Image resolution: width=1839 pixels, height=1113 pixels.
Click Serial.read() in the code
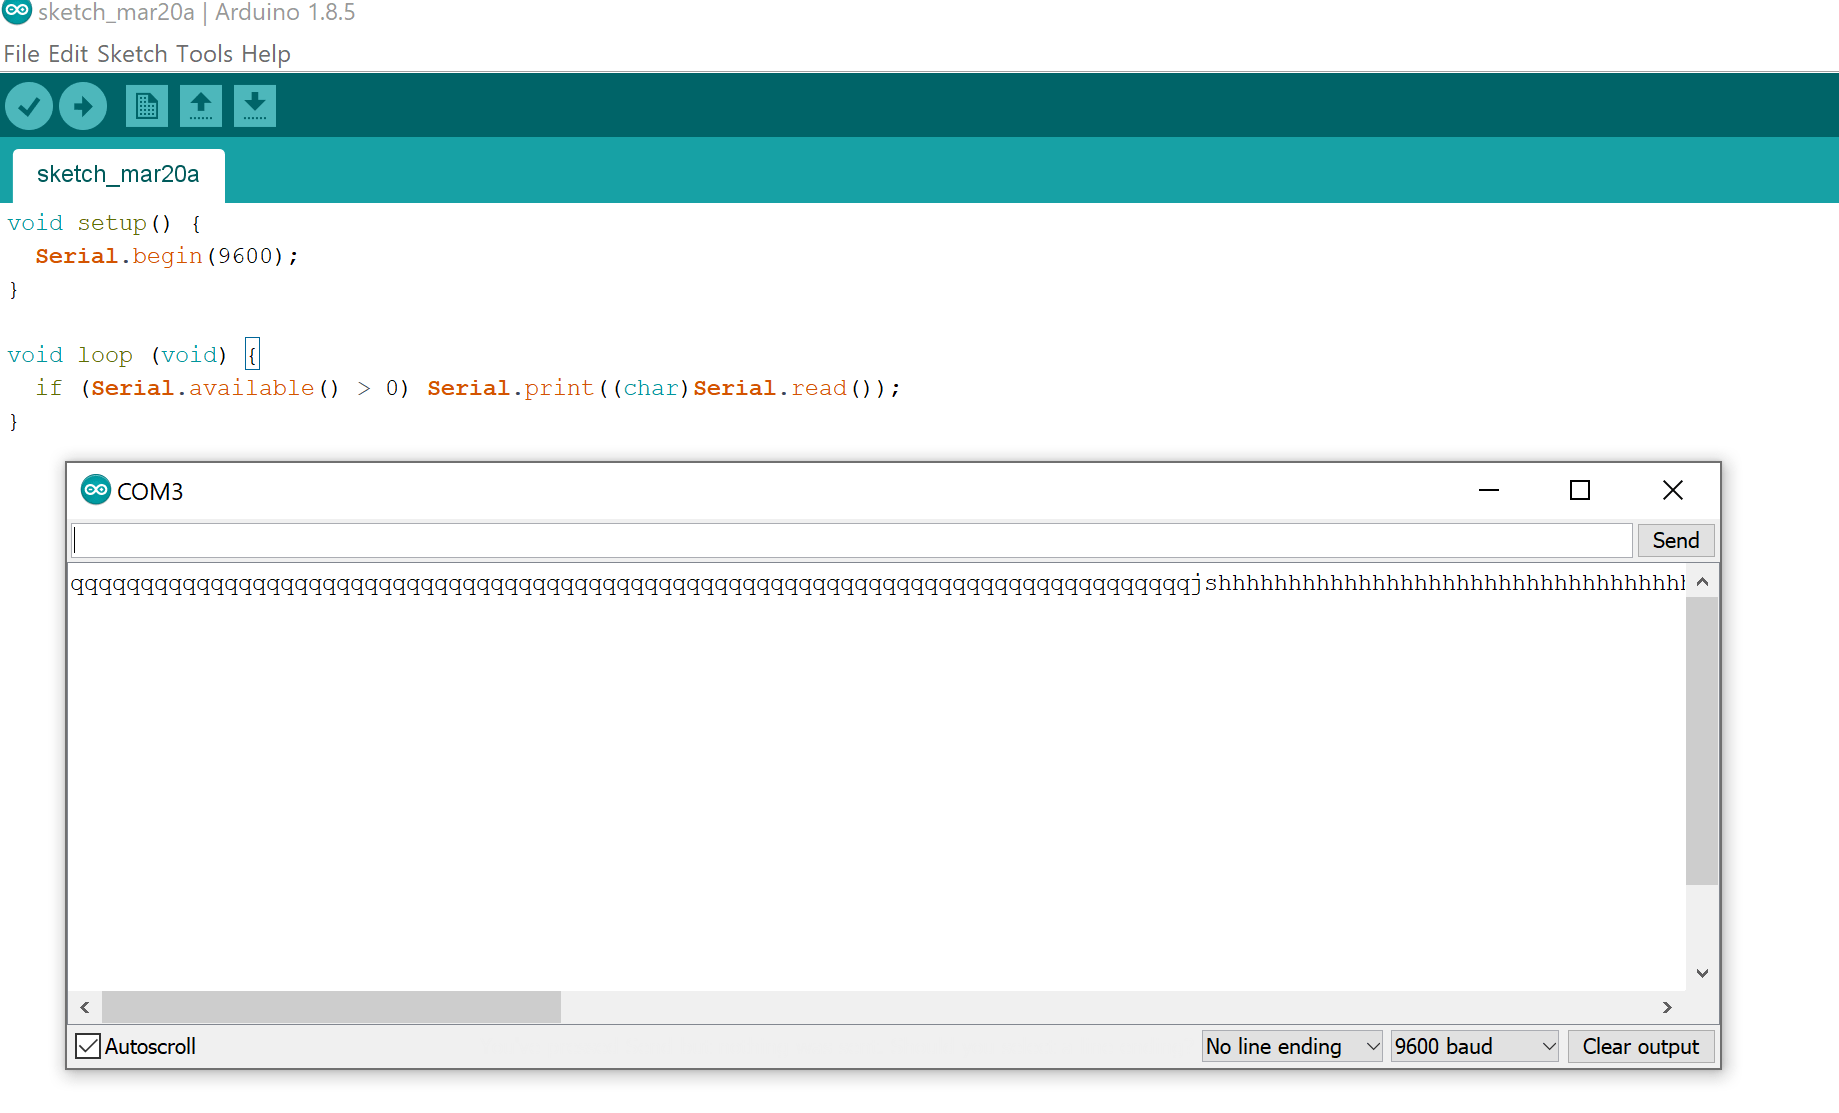(784, 388)
